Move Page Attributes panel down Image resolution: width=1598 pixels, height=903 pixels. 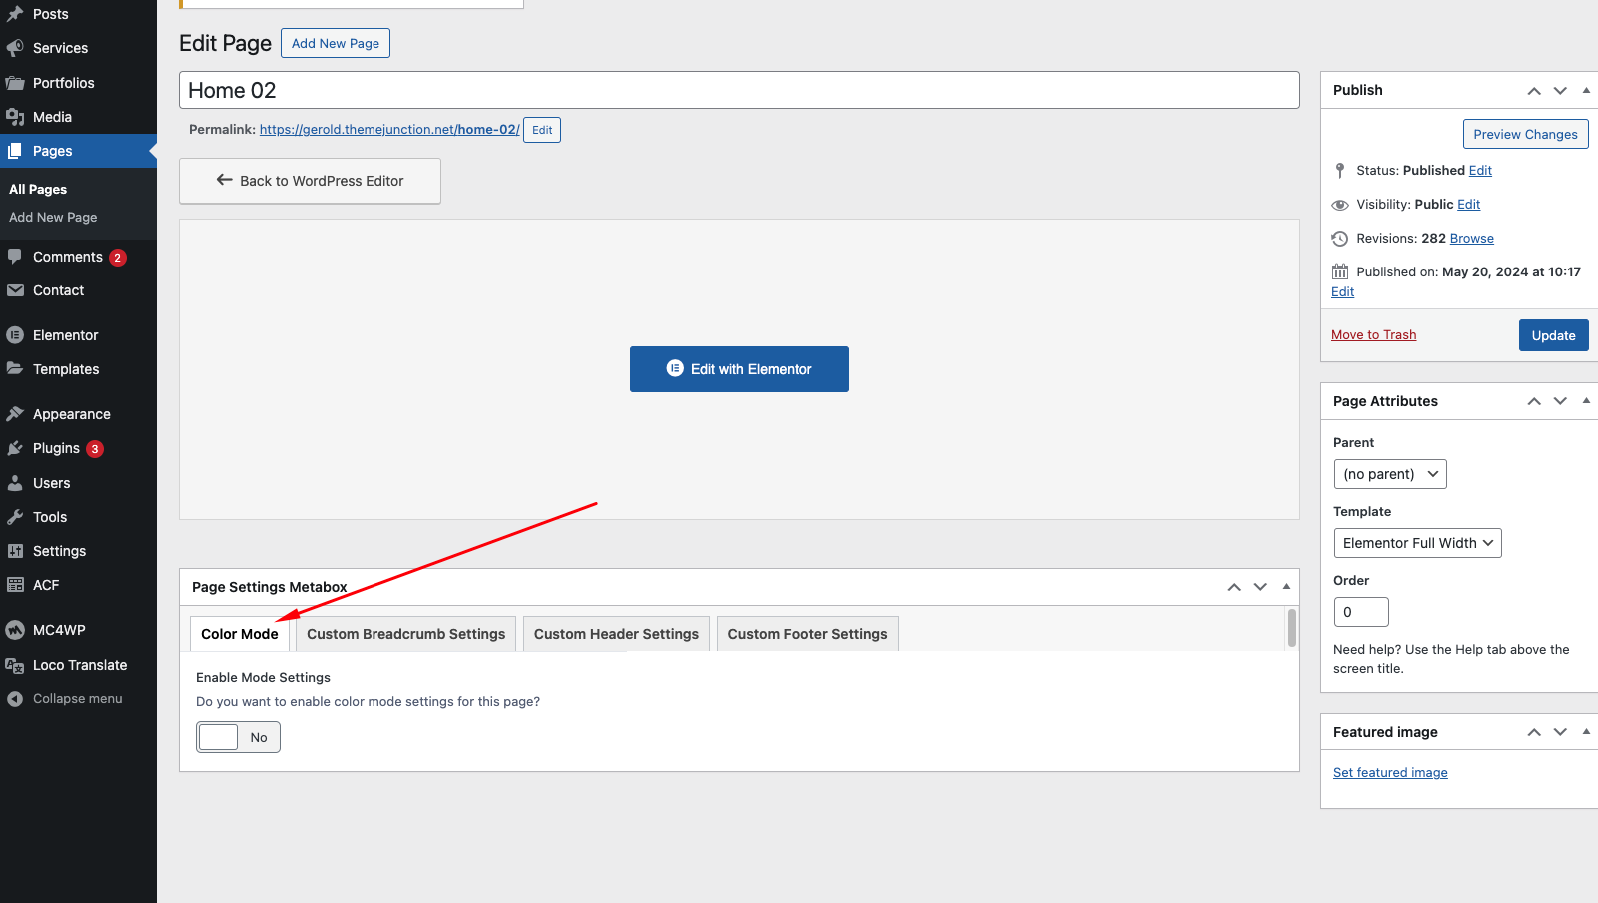pos(1560,401)
